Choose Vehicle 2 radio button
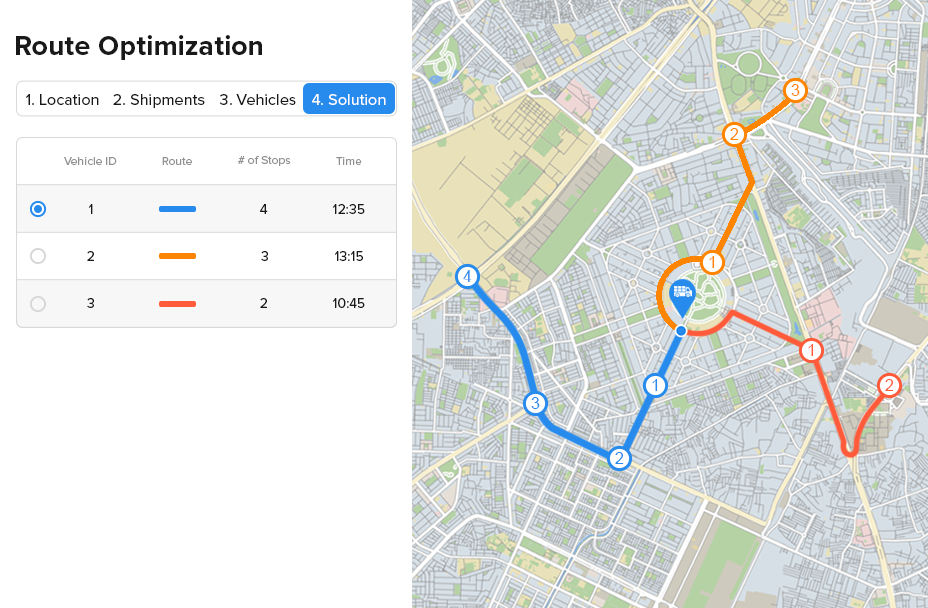Screen dimensions: 928x608 (38, 256)
